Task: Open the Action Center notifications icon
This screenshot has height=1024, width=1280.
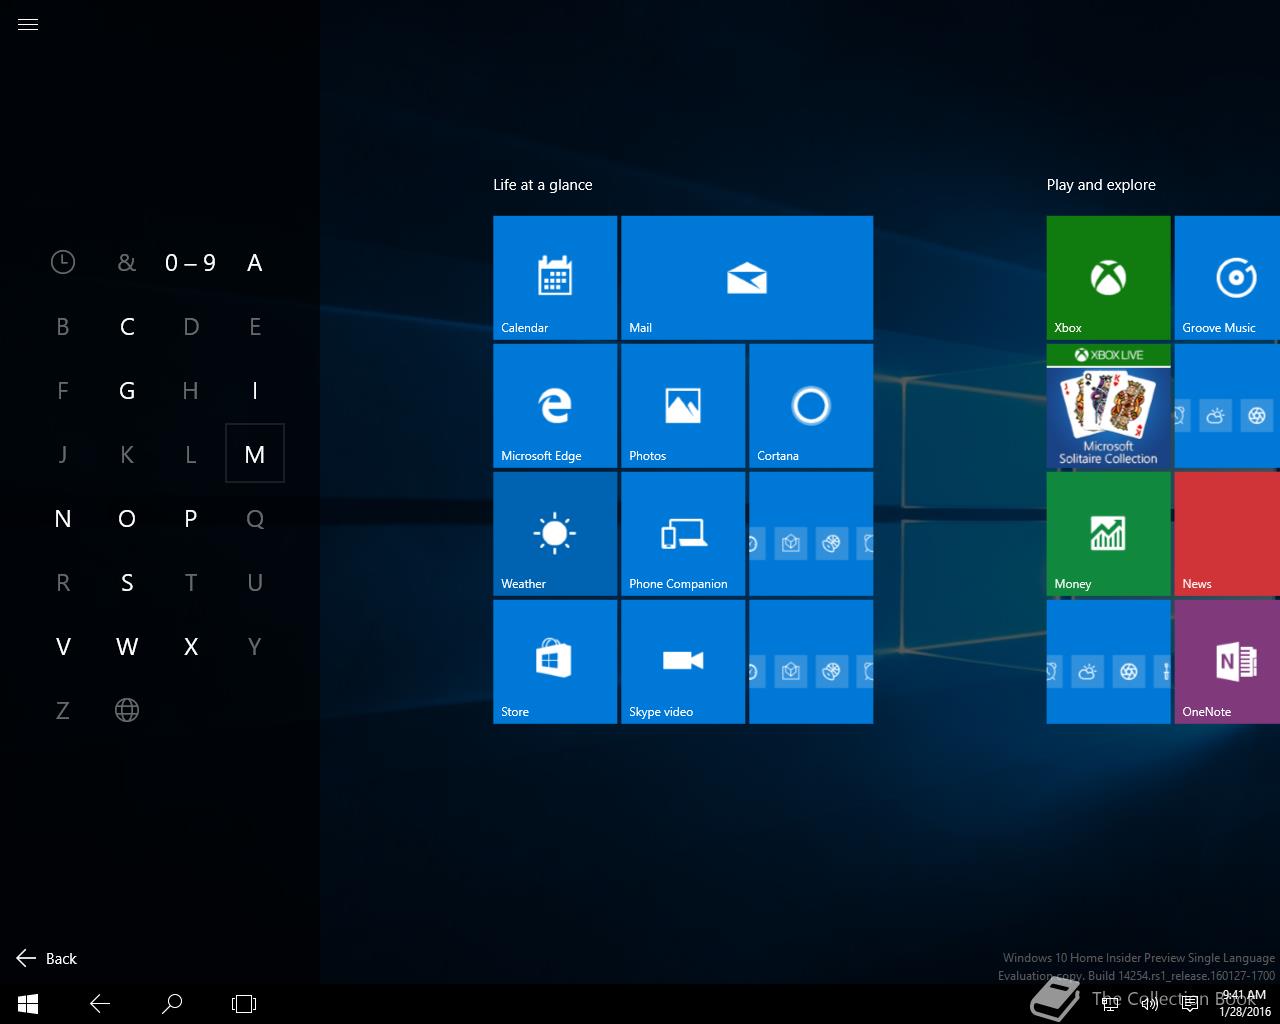Action: click(1190, 1004)
